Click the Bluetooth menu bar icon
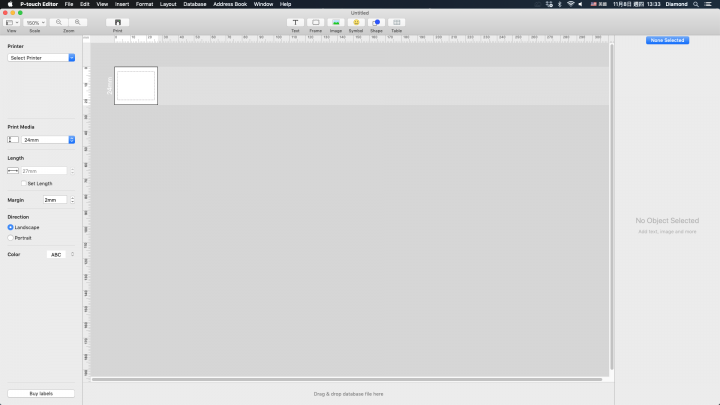Screen dimensions: 720x405 pos(559,4)
